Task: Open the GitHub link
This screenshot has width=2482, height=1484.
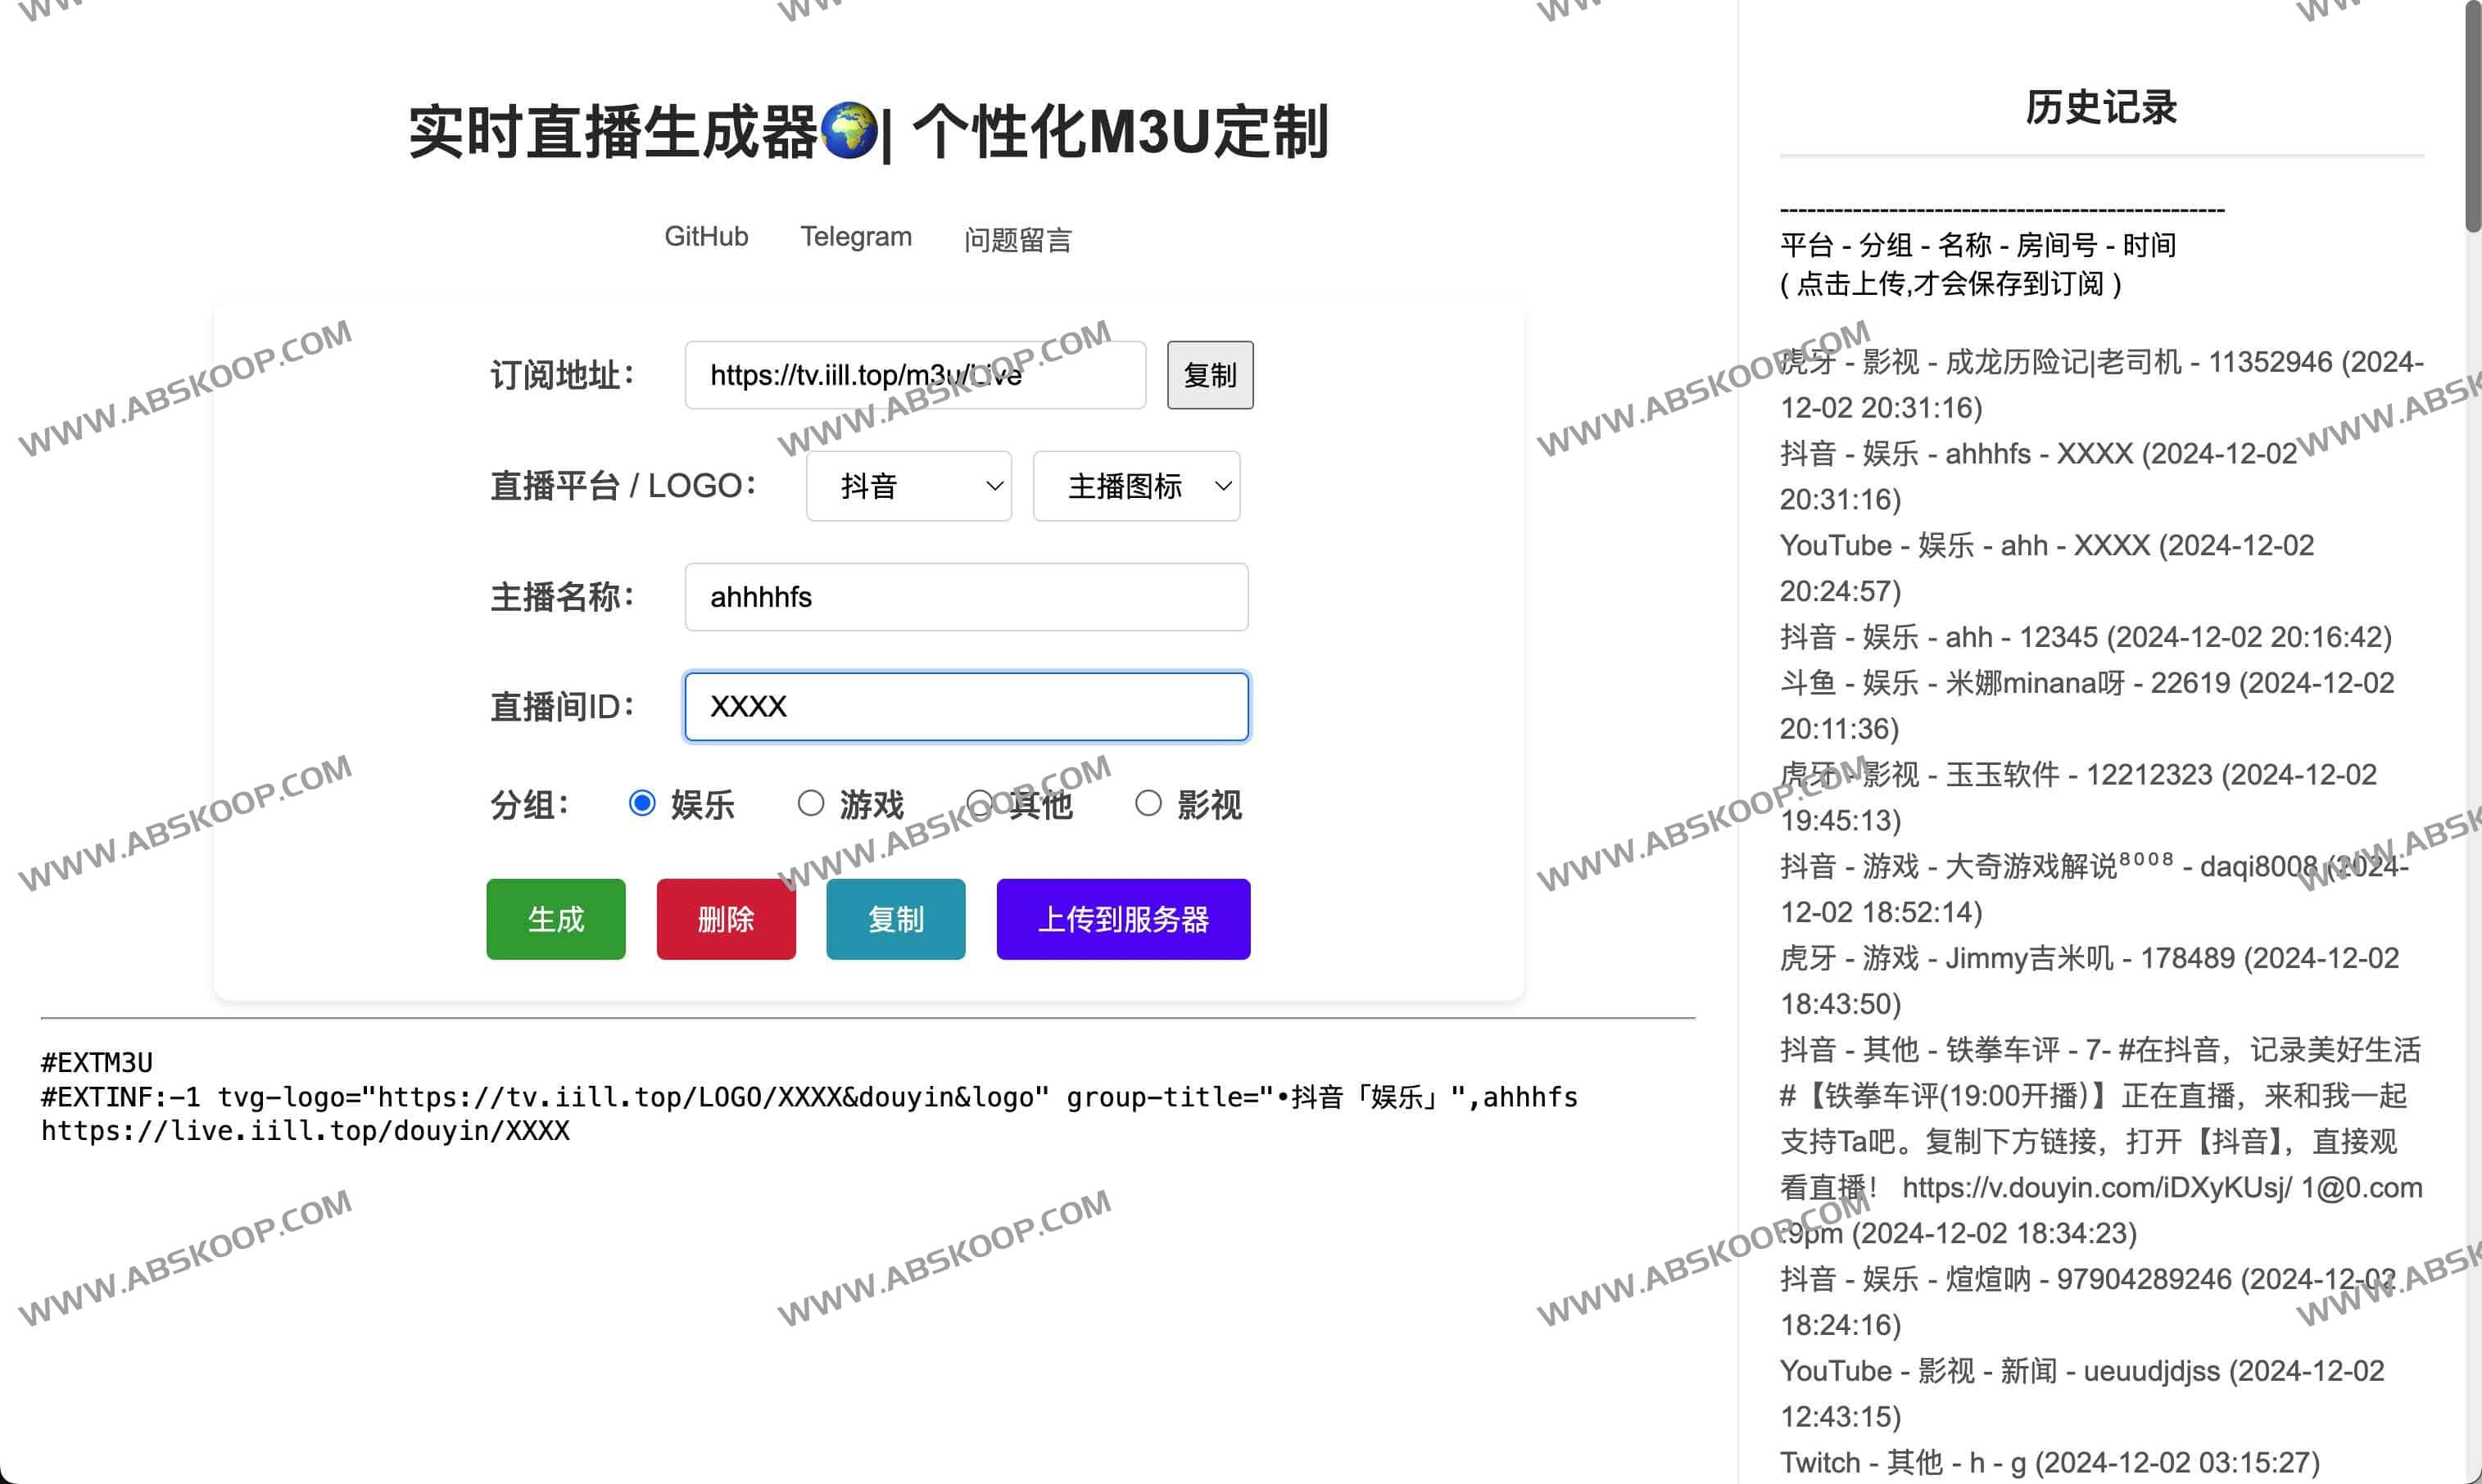Action: [706, 237]
